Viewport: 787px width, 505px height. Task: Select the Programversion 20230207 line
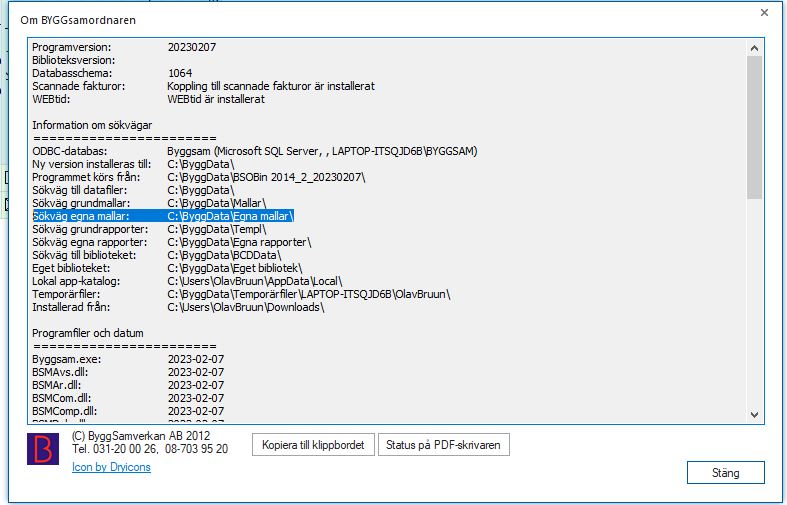(124, 47)
